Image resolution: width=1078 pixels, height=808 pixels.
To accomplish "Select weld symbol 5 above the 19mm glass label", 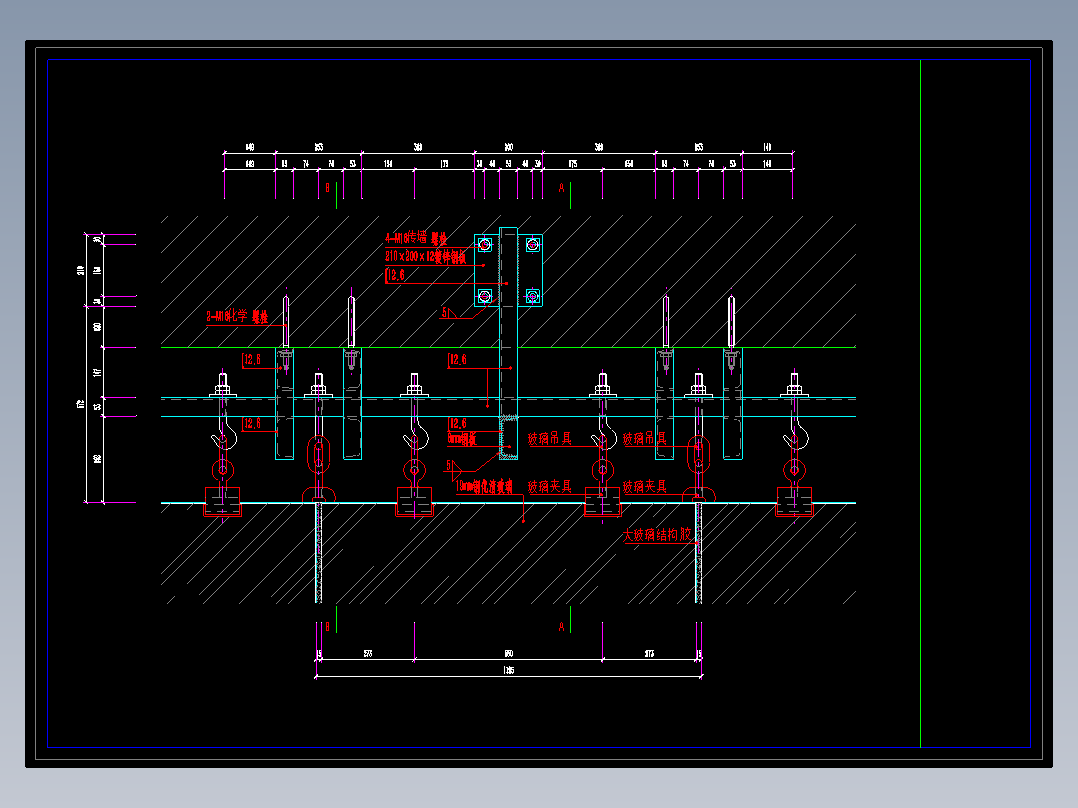I will (452, 466).
